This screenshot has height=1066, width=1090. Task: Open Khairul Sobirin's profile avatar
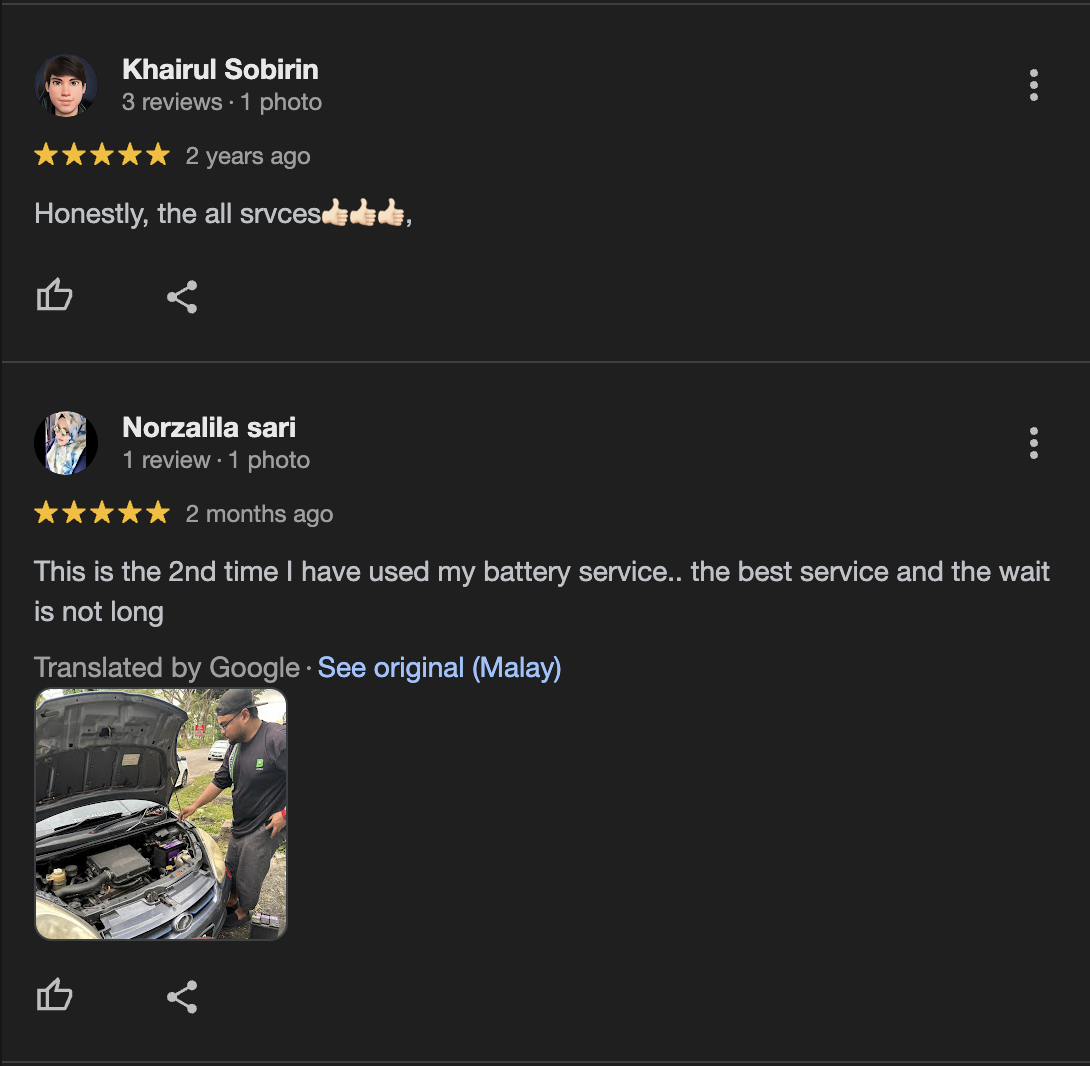point(66,86)
